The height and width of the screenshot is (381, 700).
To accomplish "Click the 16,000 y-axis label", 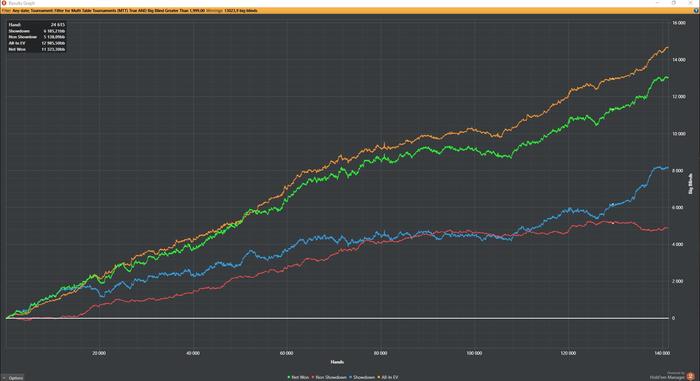I will (x=679, y=23).
